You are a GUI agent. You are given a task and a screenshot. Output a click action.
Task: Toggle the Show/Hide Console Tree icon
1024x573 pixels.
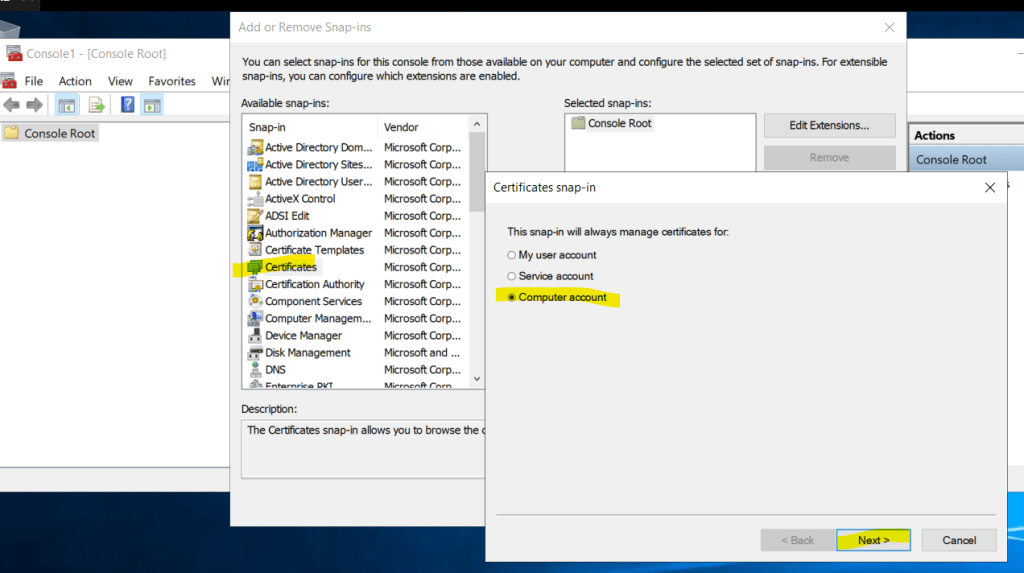click(67, 105)
